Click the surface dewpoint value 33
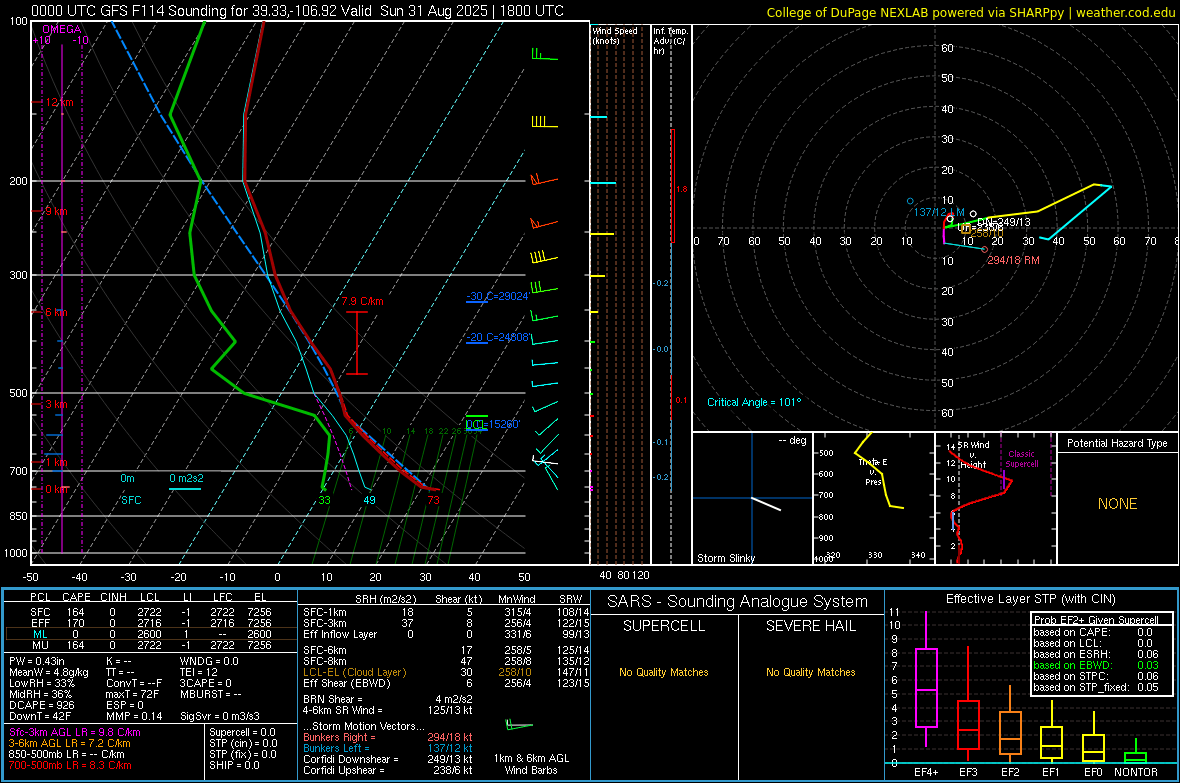Image resolution: width=1180 pixels, height=783 pixels. click(324, 500)
